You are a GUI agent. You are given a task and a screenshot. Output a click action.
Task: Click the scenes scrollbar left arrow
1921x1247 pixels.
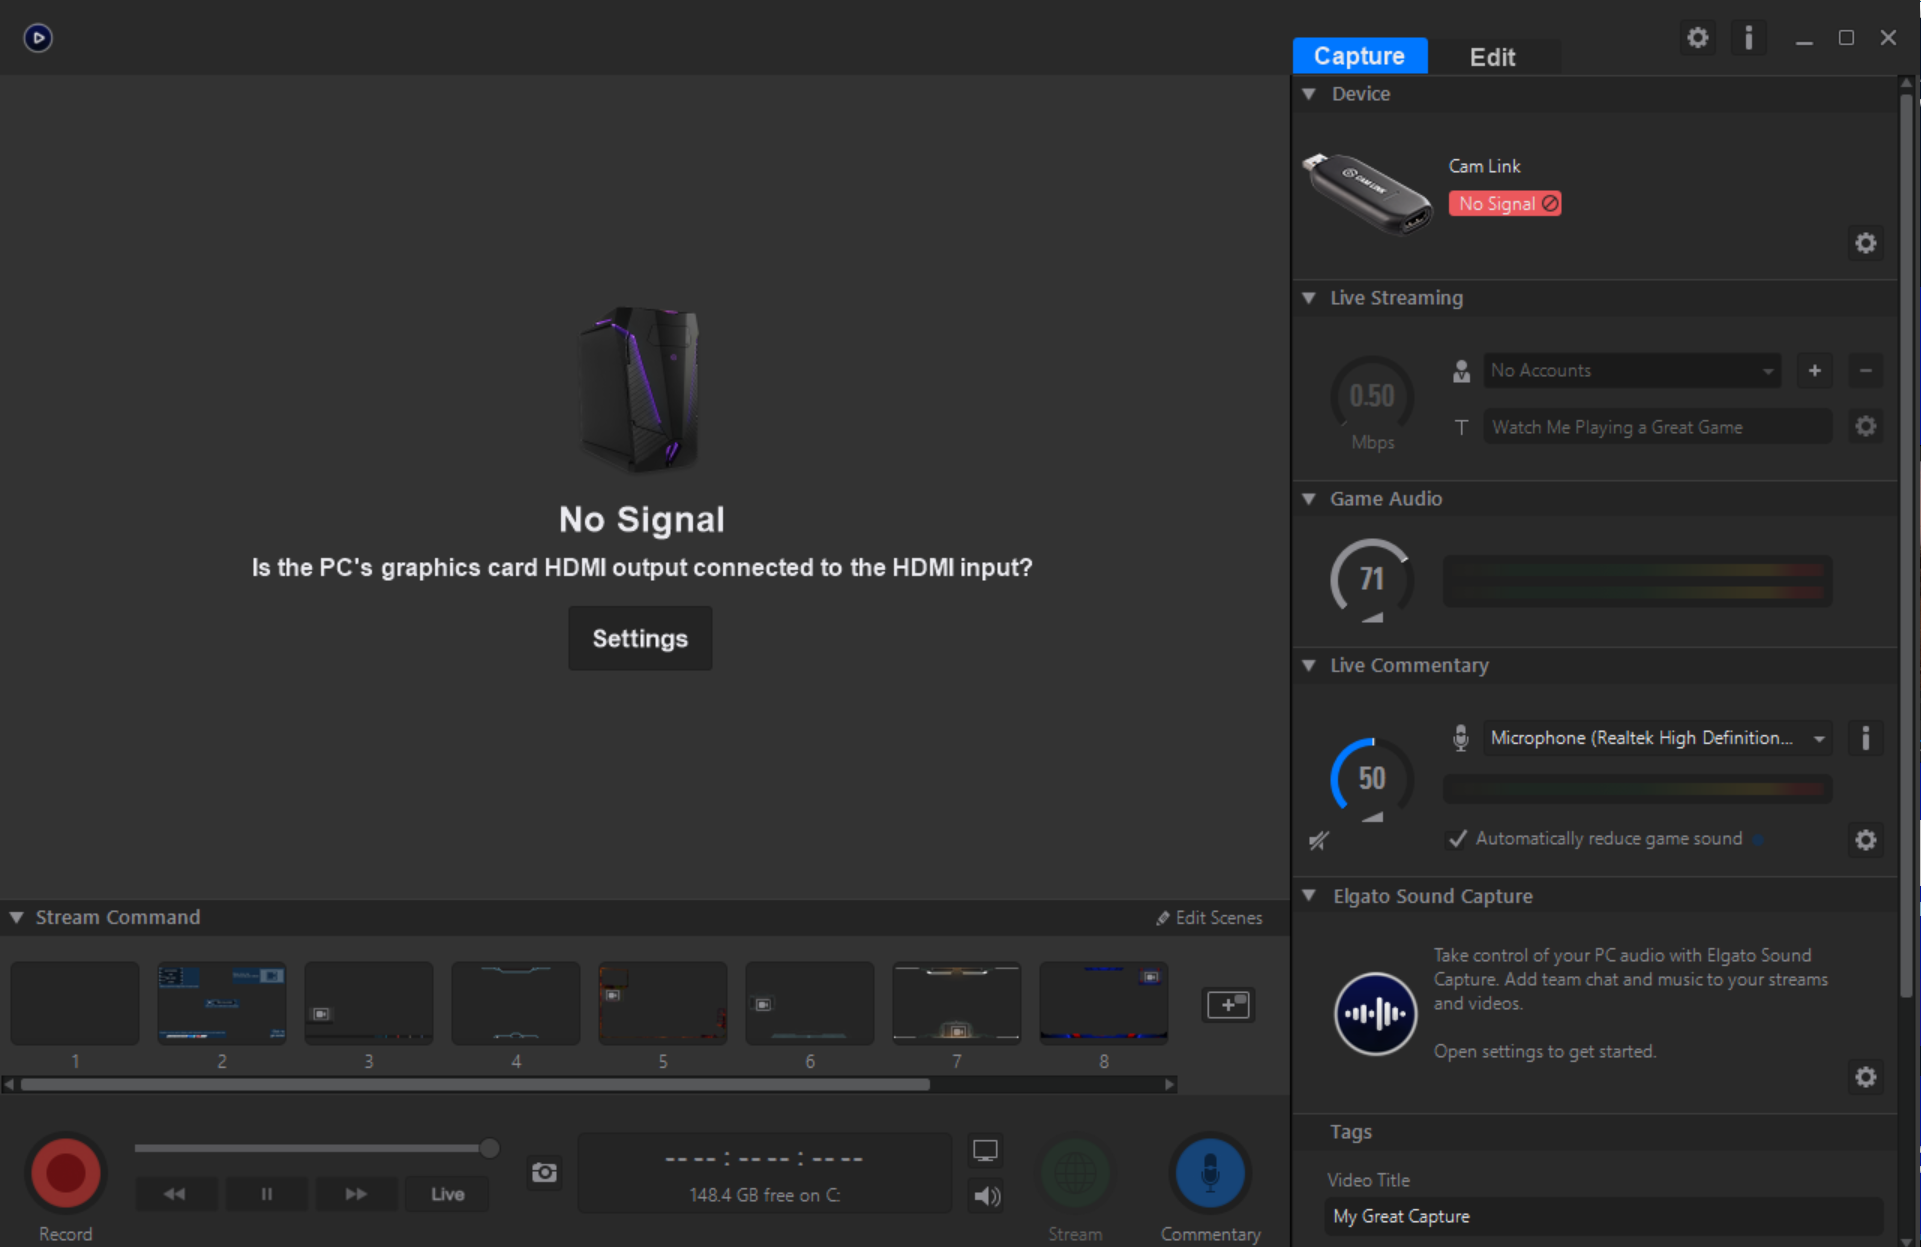pos(9,1085)
